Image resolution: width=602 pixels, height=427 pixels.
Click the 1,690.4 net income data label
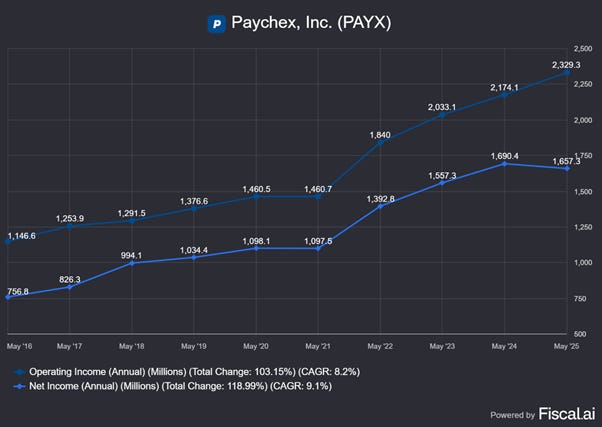tap(504, 156)
